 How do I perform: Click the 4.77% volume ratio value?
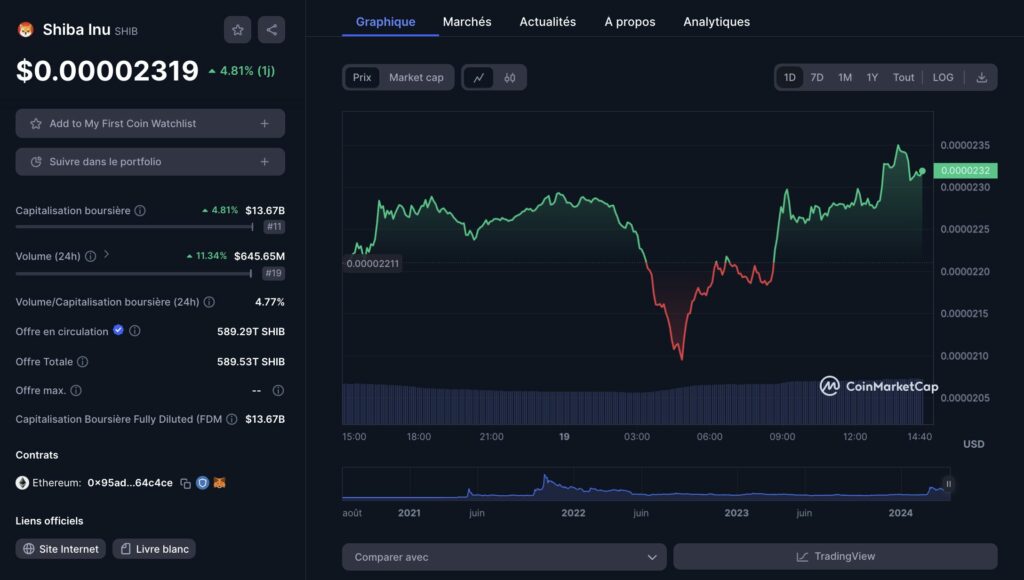click(x=270, y=302)
